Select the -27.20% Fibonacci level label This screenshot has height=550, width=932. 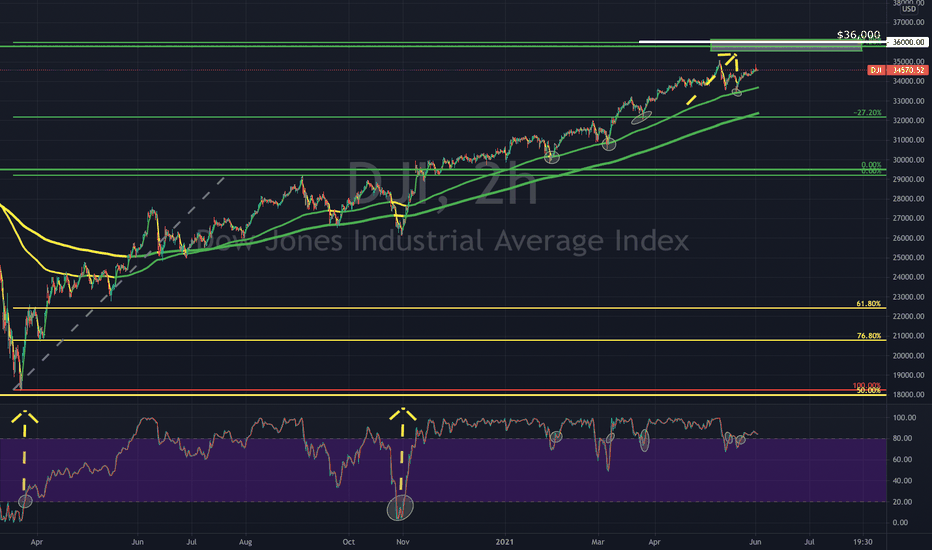point(867,112)
